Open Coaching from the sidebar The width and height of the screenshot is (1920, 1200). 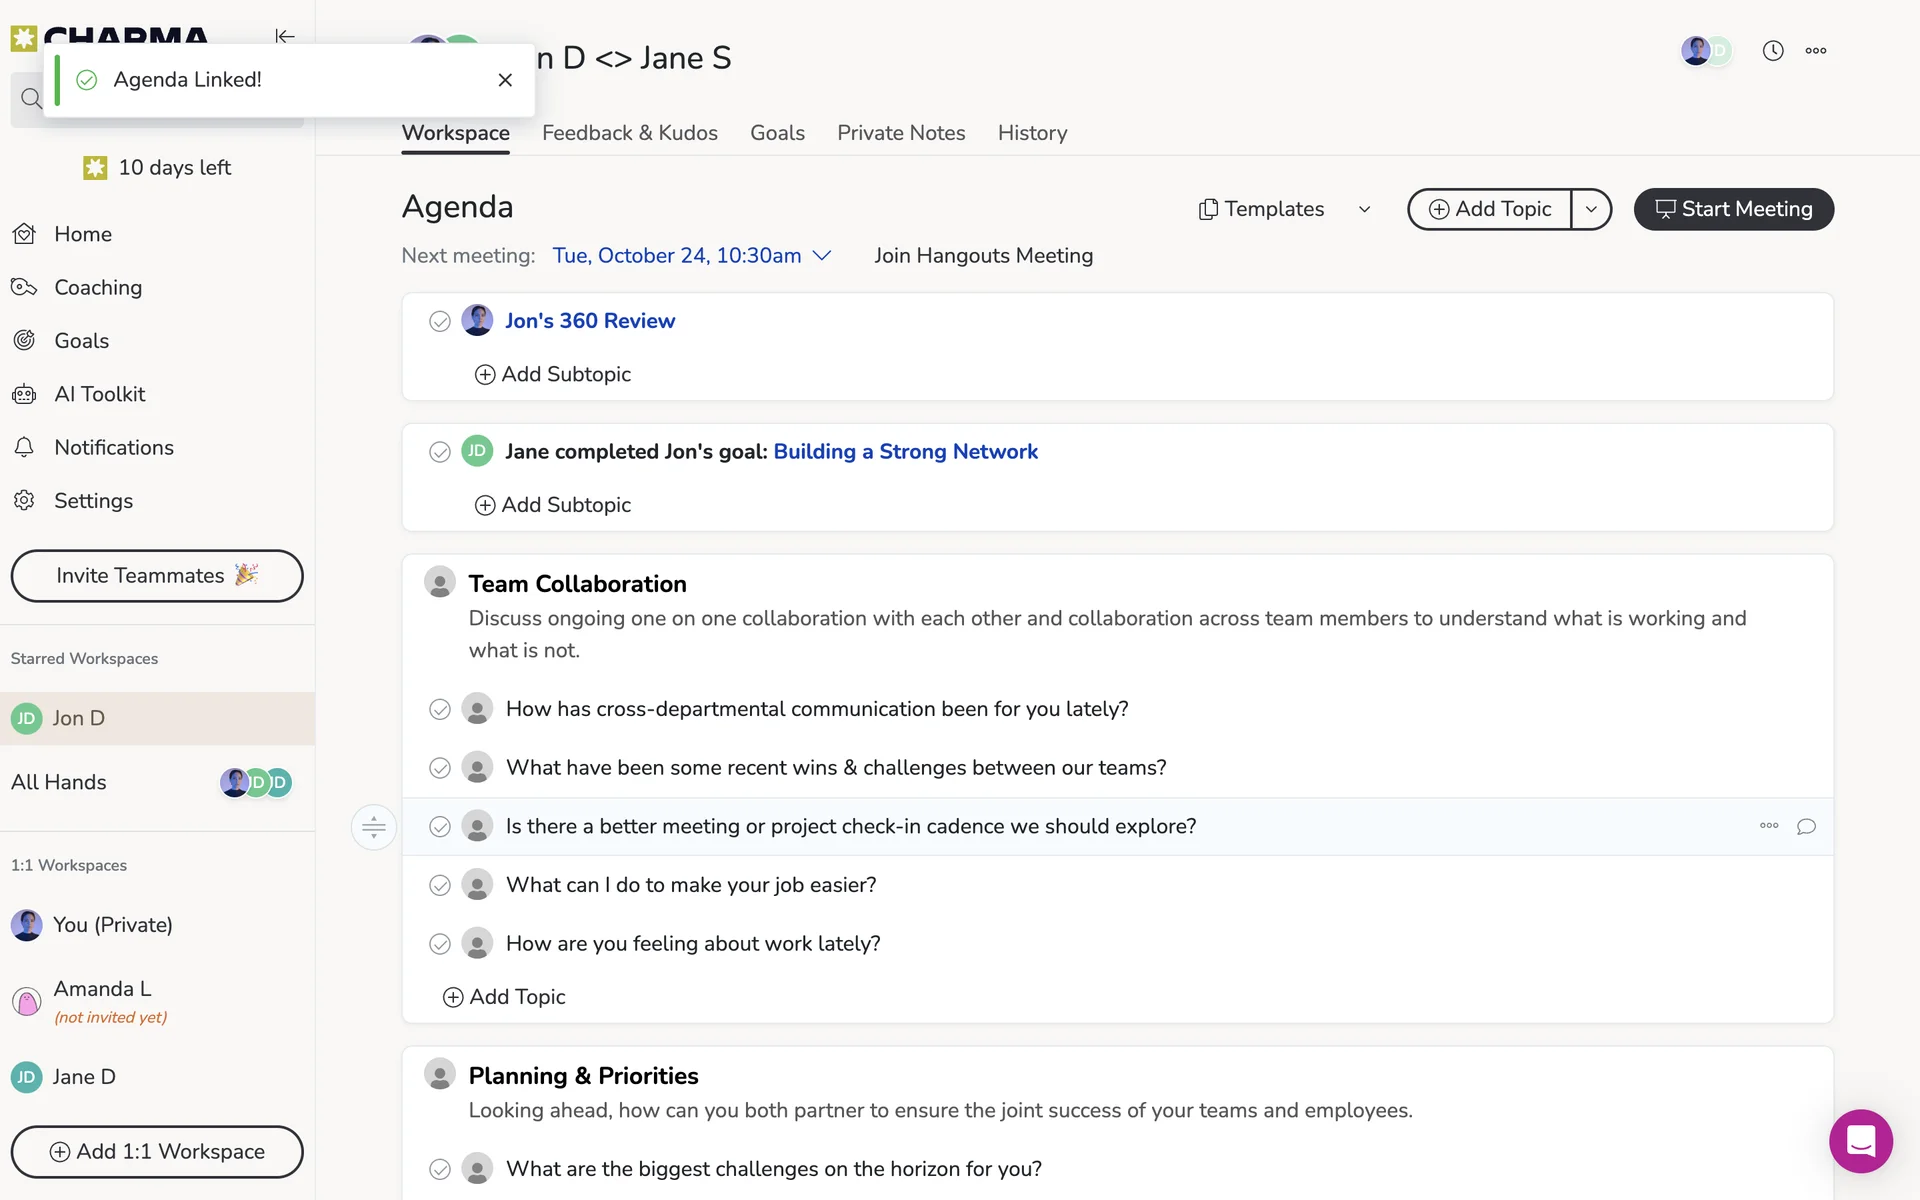pos(97,288)
